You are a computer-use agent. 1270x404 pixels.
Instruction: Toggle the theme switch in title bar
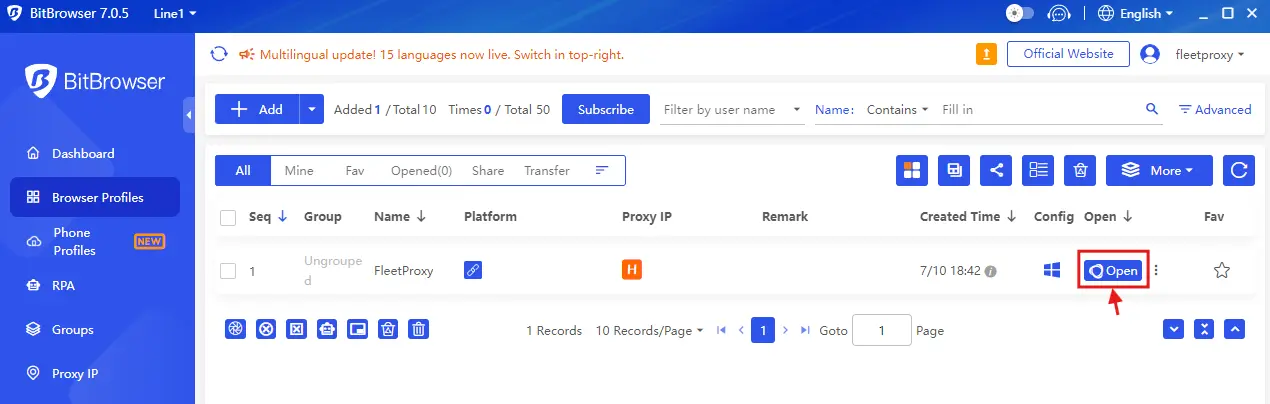pos(1019,14)
